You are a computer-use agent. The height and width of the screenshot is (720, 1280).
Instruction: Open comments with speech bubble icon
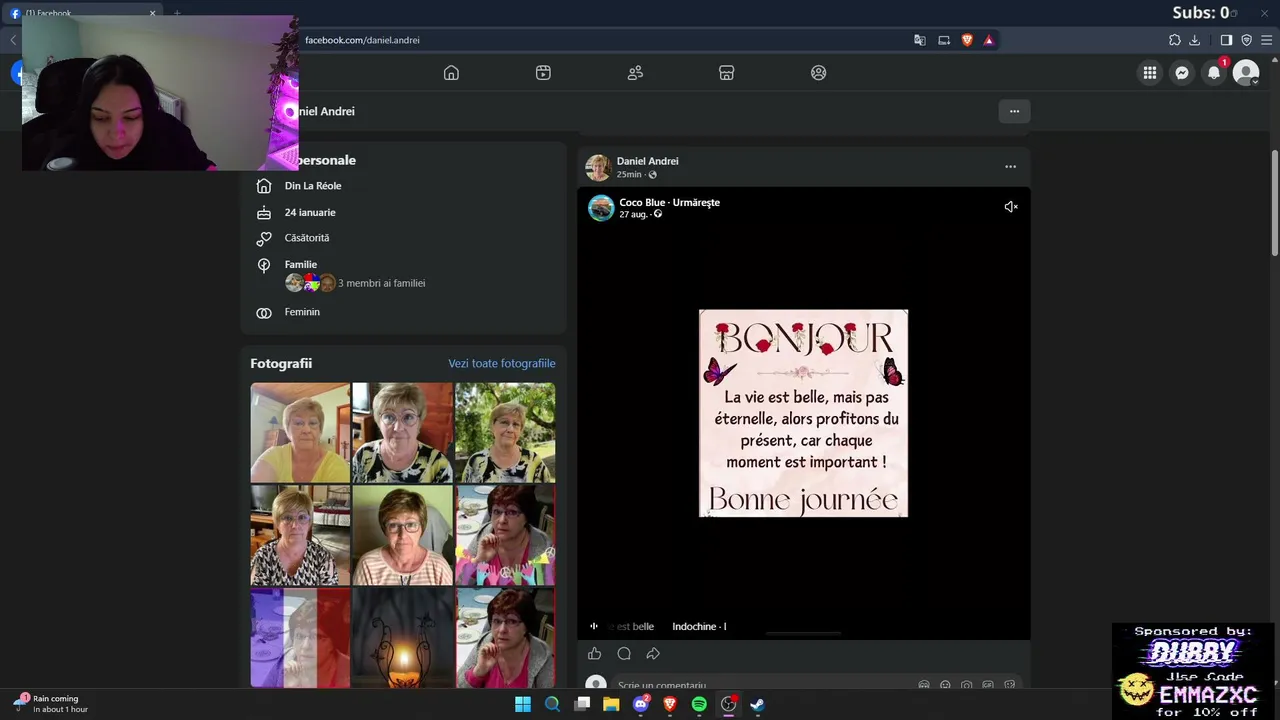(624, 654)
